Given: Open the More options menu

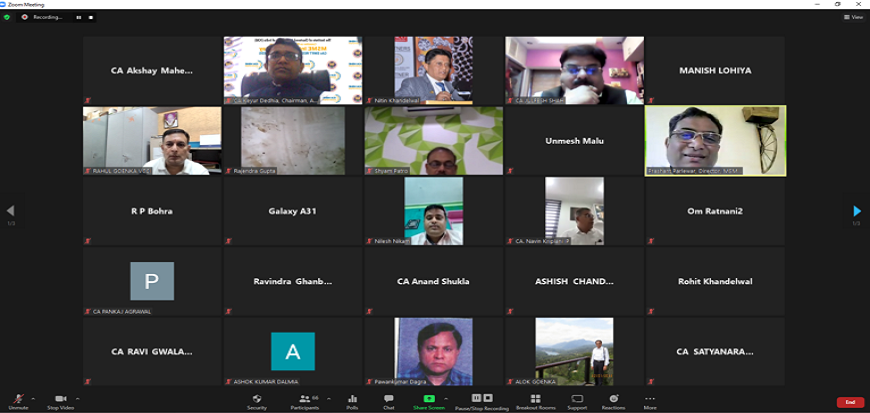Looking at the screenshot, I should pos(650,400).
